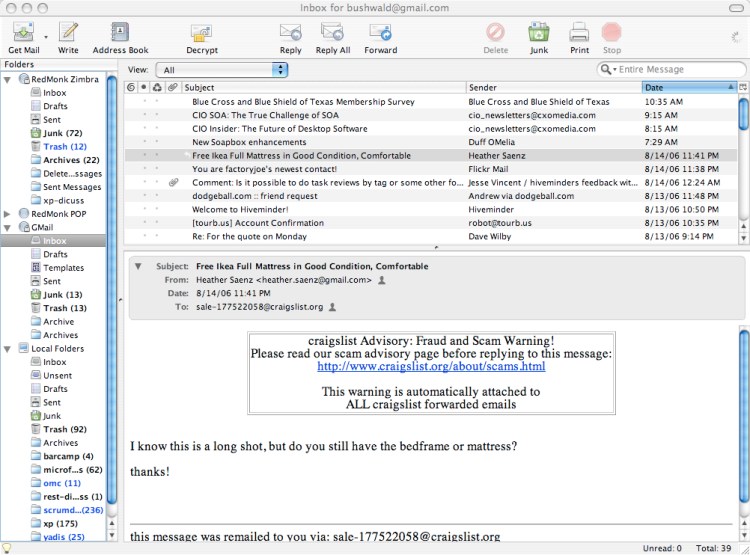This screenshot has width=750, height=555.
Task: Open the Address Book icon
Action: point(120,33)
